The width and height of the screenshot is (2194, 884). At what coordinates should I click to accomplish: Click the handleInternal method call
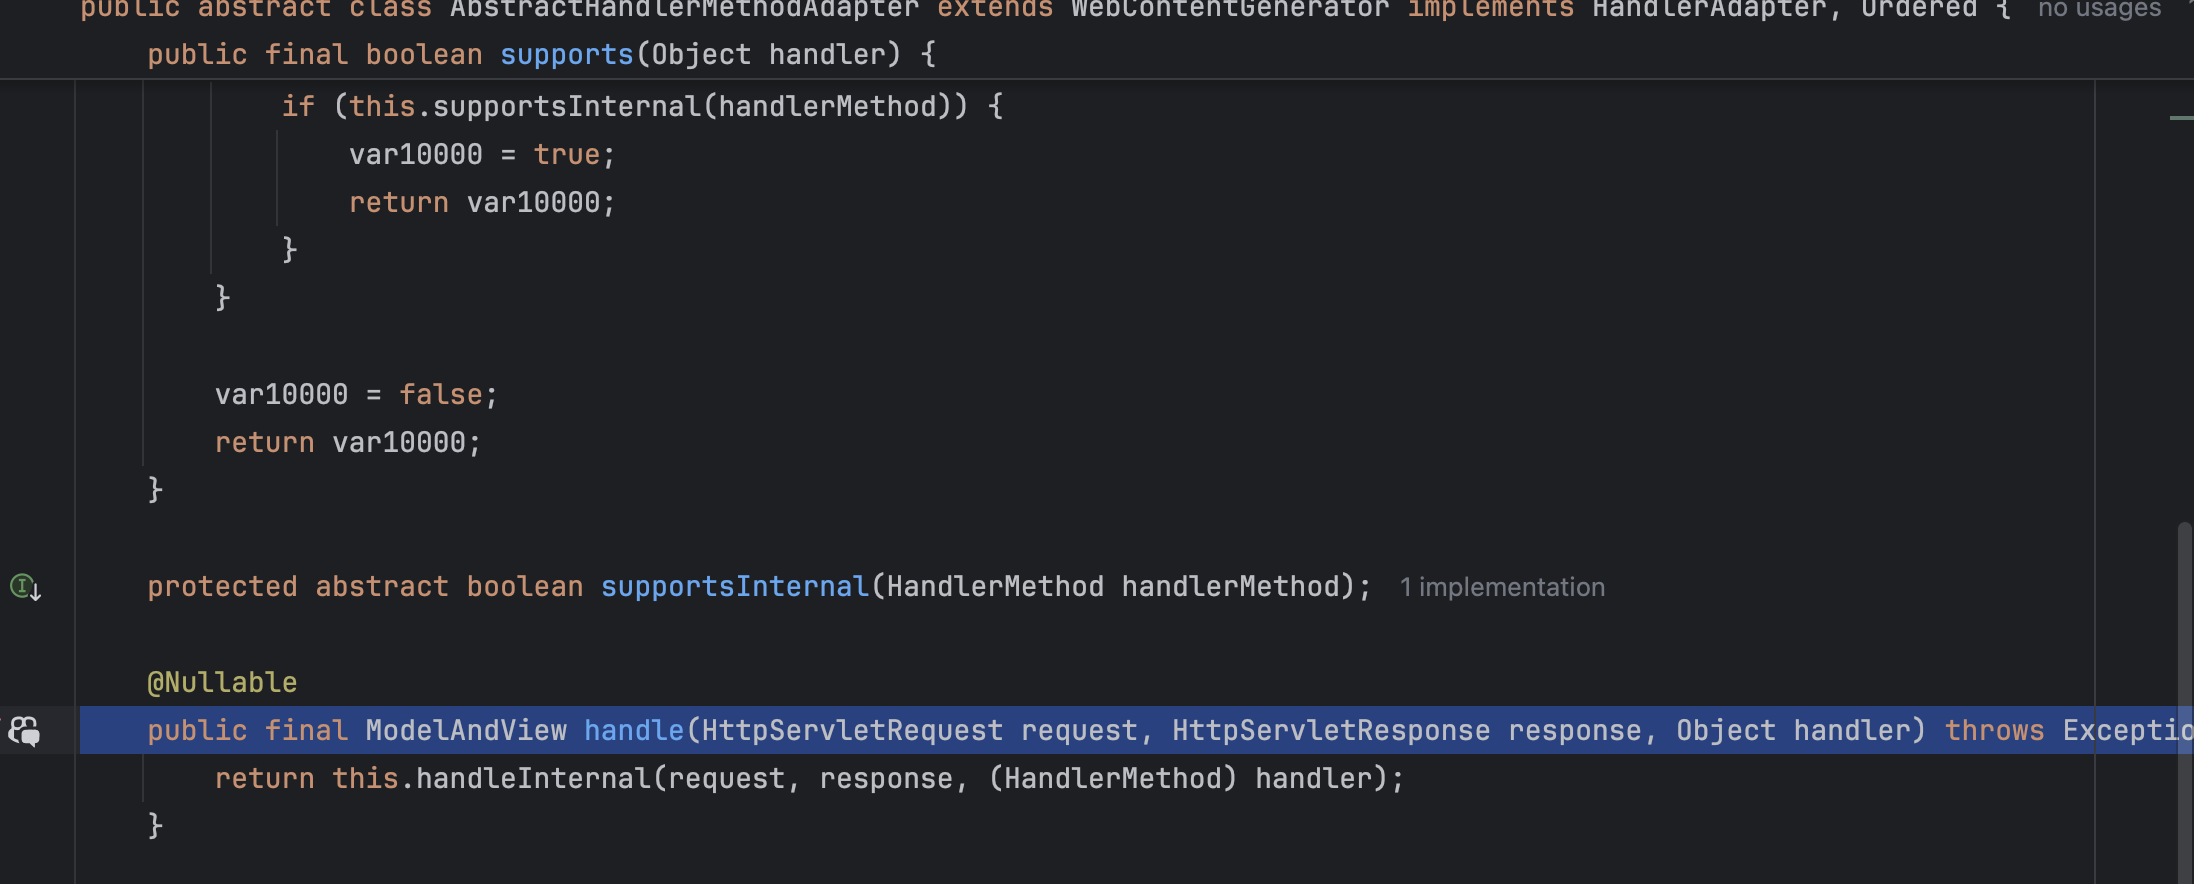533,779
